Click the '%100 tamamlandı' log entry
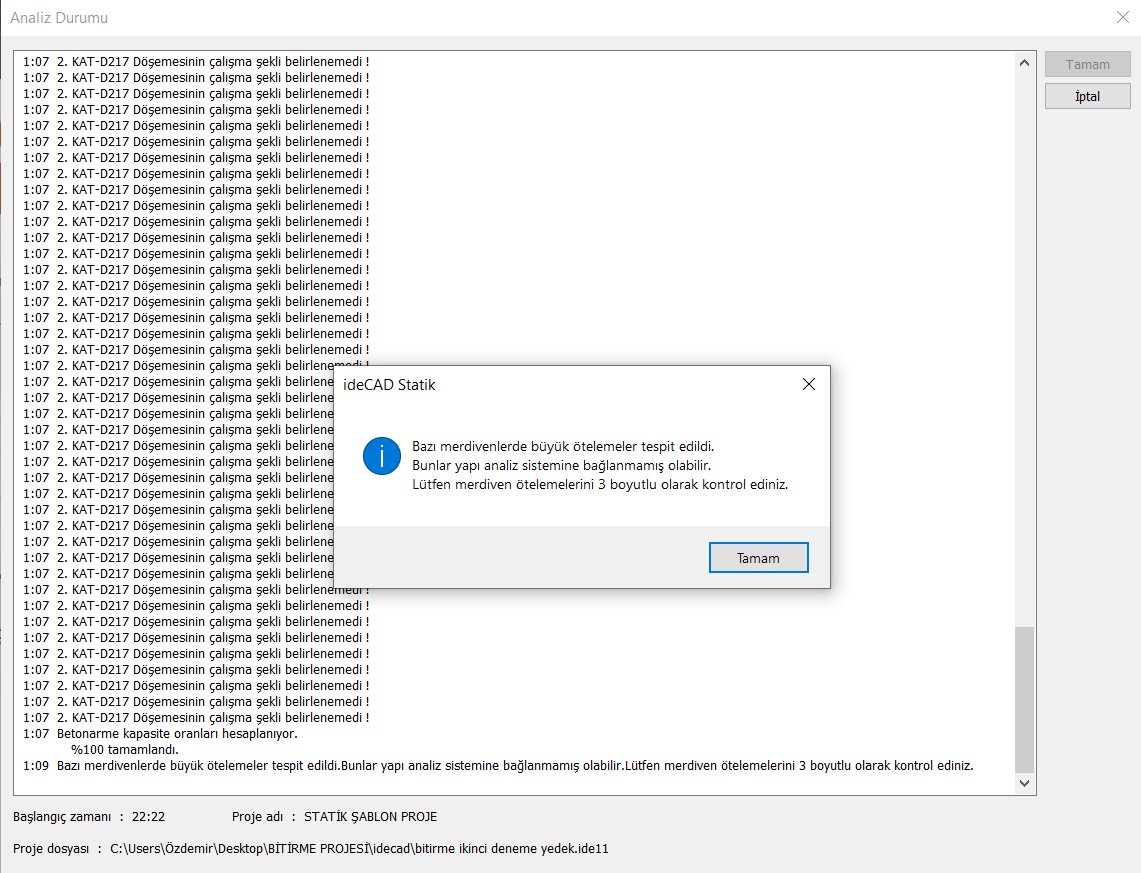 tap(124, 750)
